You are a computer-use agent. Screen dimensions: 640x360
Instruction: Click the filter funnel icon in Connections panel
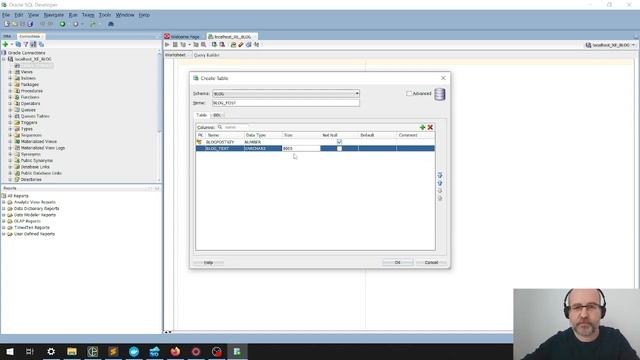[x=26, y=44]
